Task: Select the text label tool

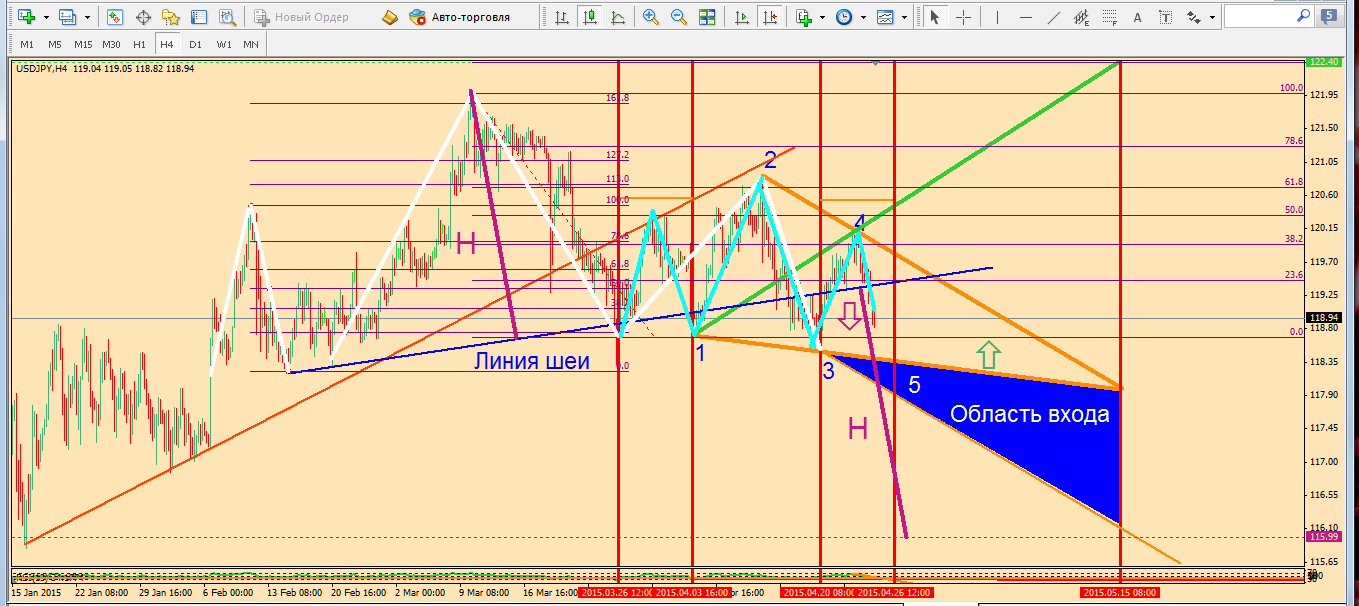Action: coord(1165,17)
